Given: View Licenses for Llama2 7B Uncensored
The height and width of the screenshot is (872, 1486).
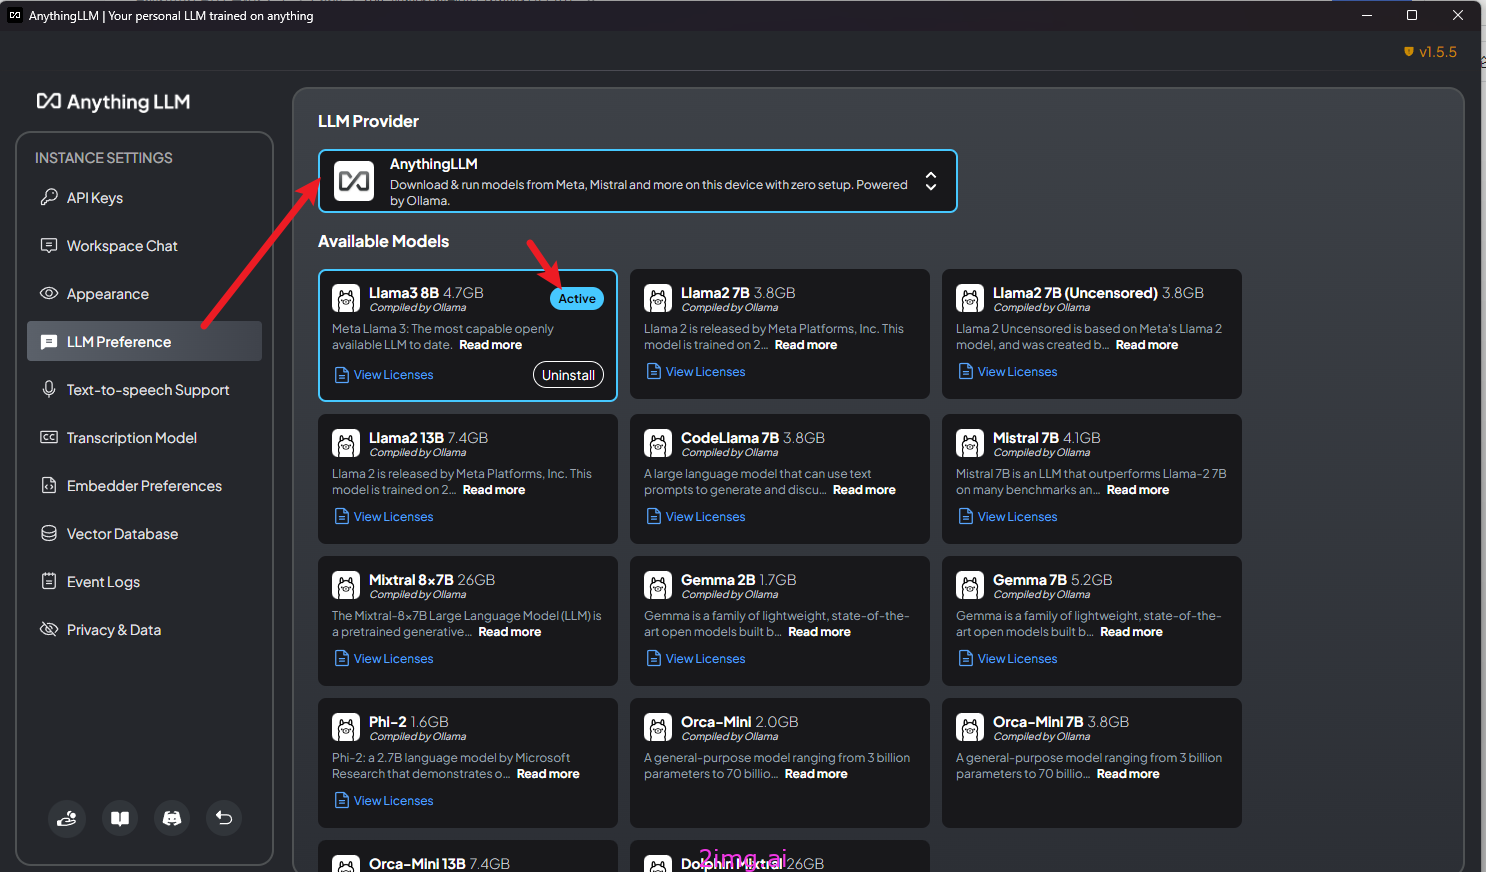Looking at the screenshot, I should click(x=1008, y=372).
